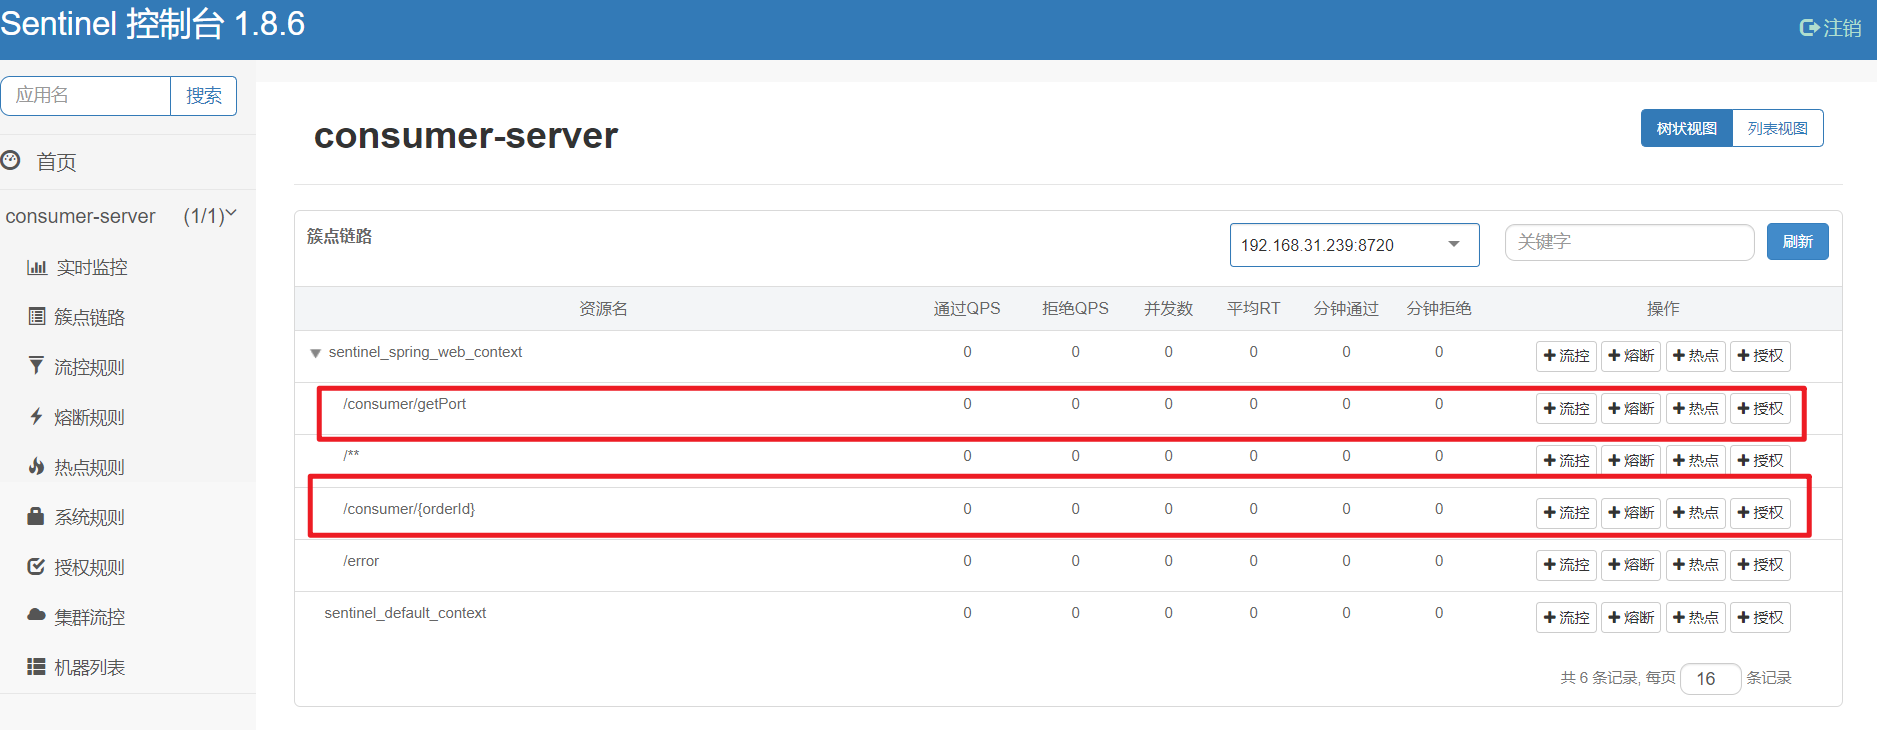Image resolution: width=1877 pixels, height=730 pixels.
Task: Open the machine IP 192.168.31.239:8720 dropdown
Action: (1354, 245)
